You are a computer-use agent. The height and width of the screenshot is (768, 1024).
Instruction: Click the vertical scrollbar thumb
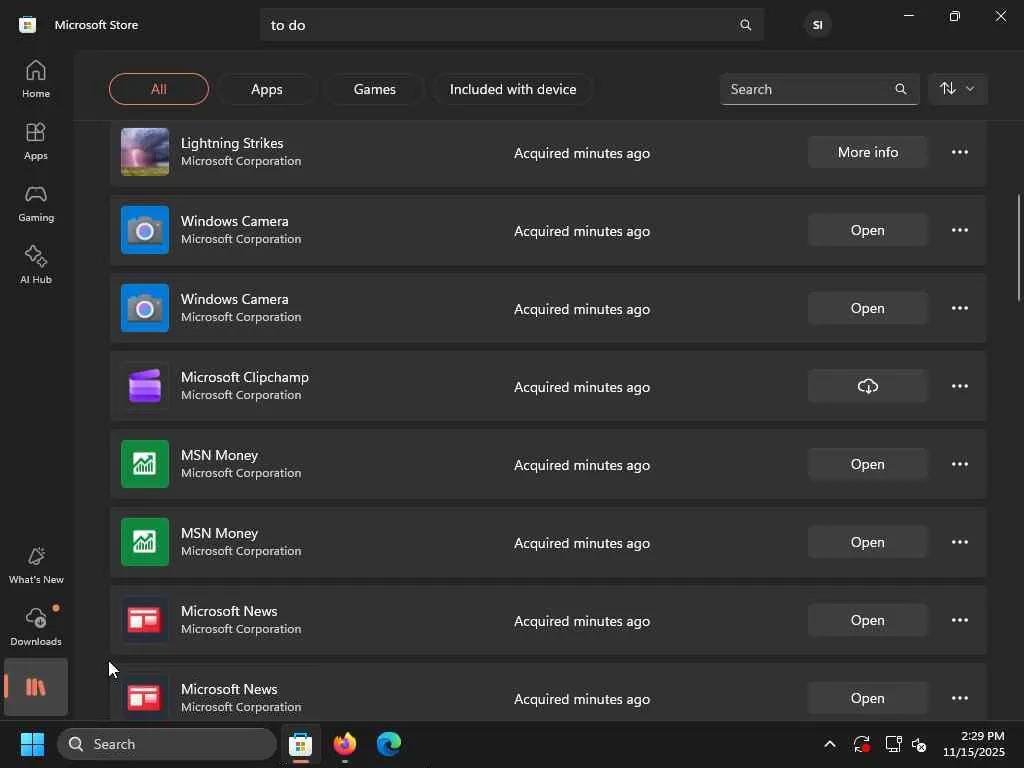pos(1019,248)
